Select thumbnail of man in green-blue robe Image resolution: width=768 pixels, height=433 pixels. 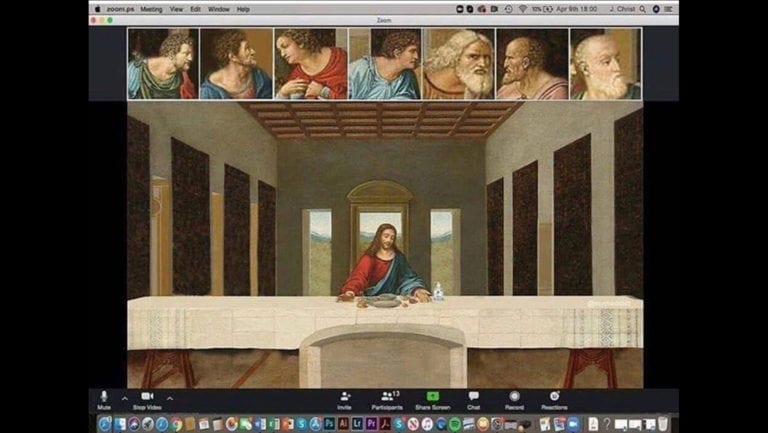click(163, 64)
